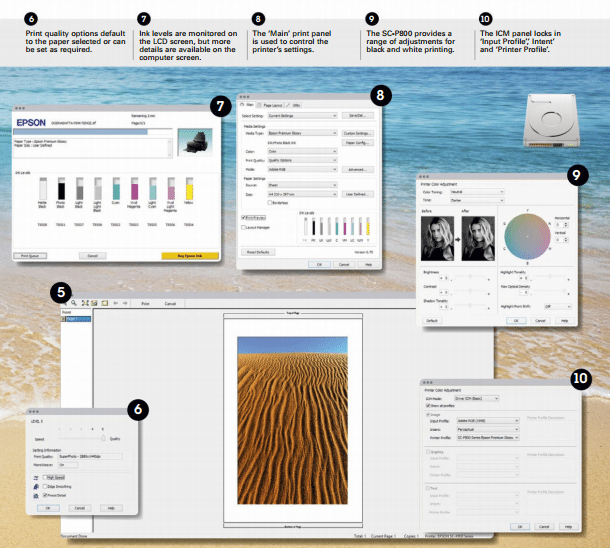This screenshot has width=610, height=548.
Task: Click Cancel in the preview toolbar
Action: pos(170,303)
